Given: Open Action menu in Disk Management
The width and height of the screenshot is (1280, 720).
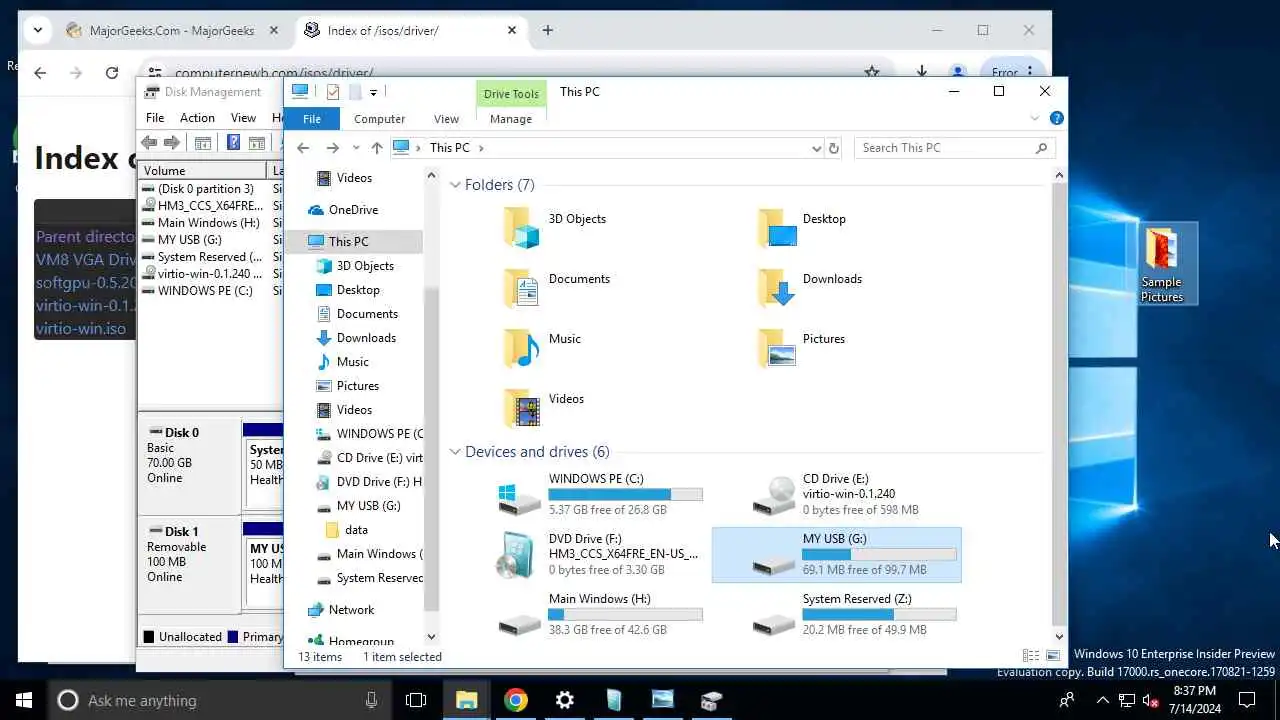Looking at the screenshot, I should [197, 117].
